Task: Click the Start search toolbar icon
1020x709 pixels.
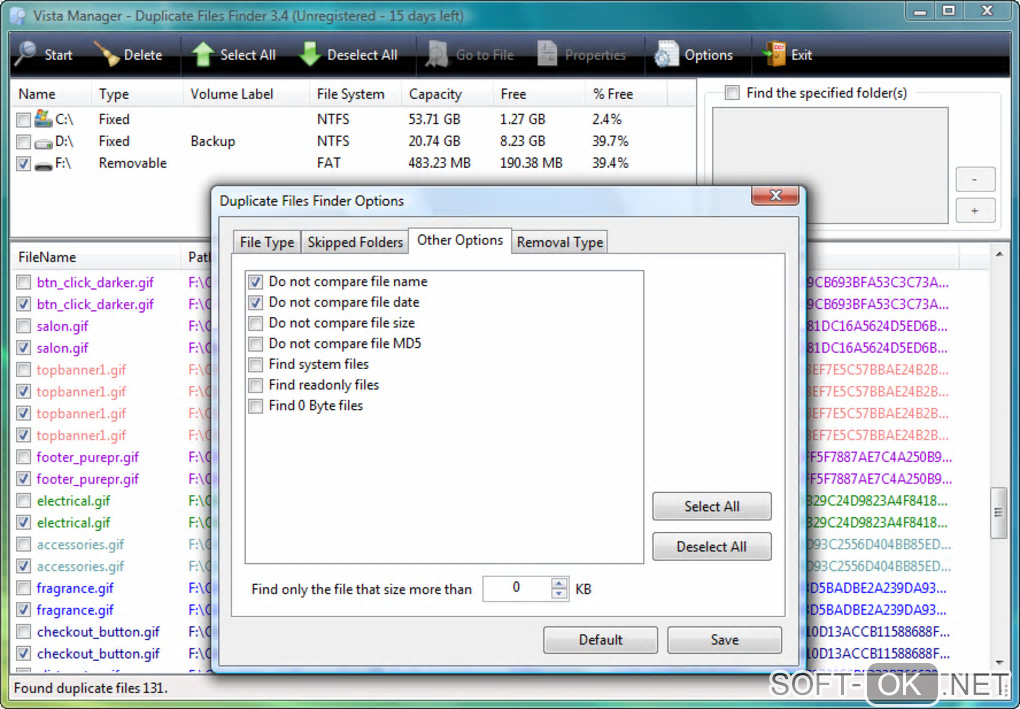Action: pyautogui.click(x=26, y=54)
